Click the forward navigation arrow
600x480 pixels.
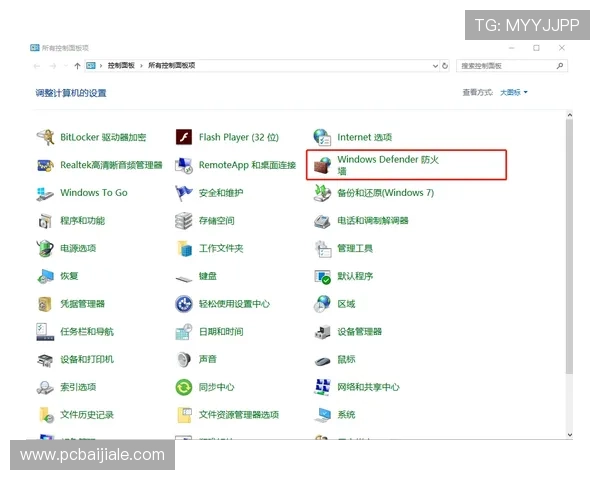coord(53,66)
